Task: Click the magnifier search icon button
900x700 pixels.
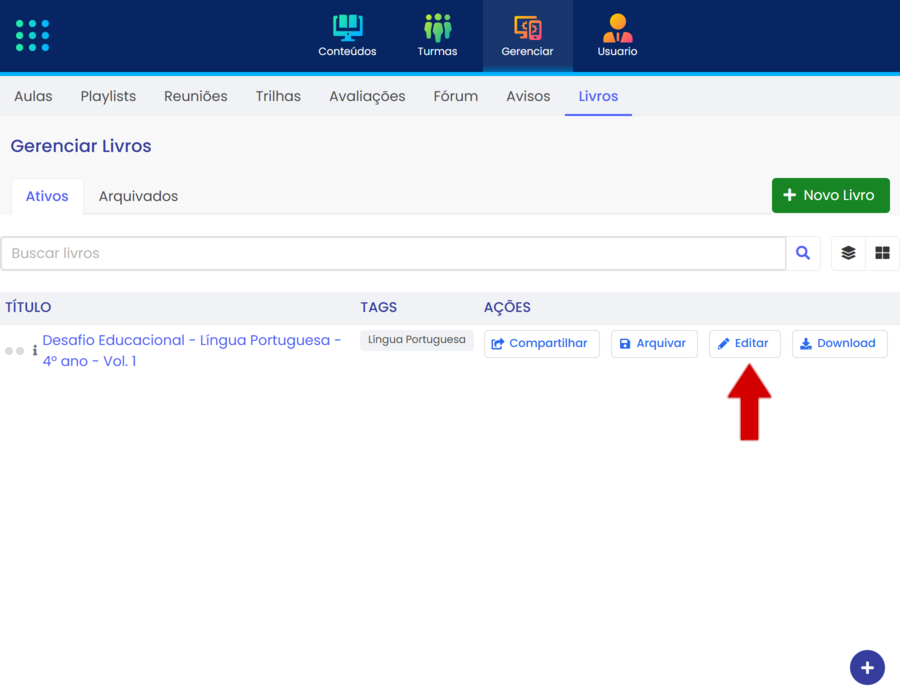Action: tap(803, 254)
